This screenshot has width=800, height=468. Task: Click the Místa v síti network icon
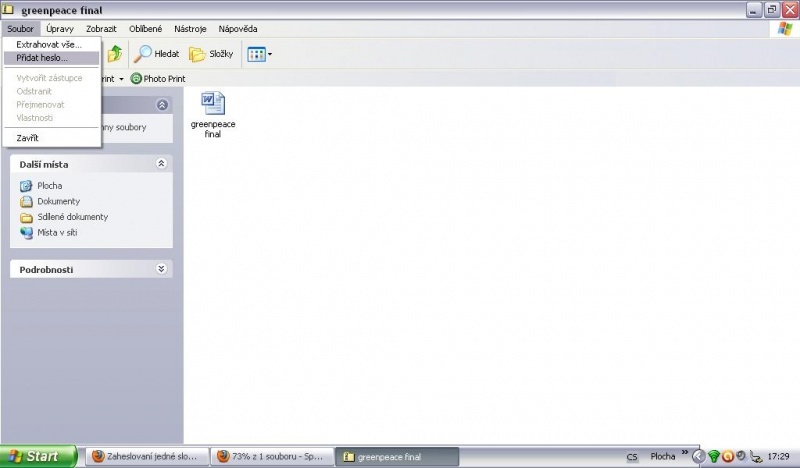click(x=27, y=233)
